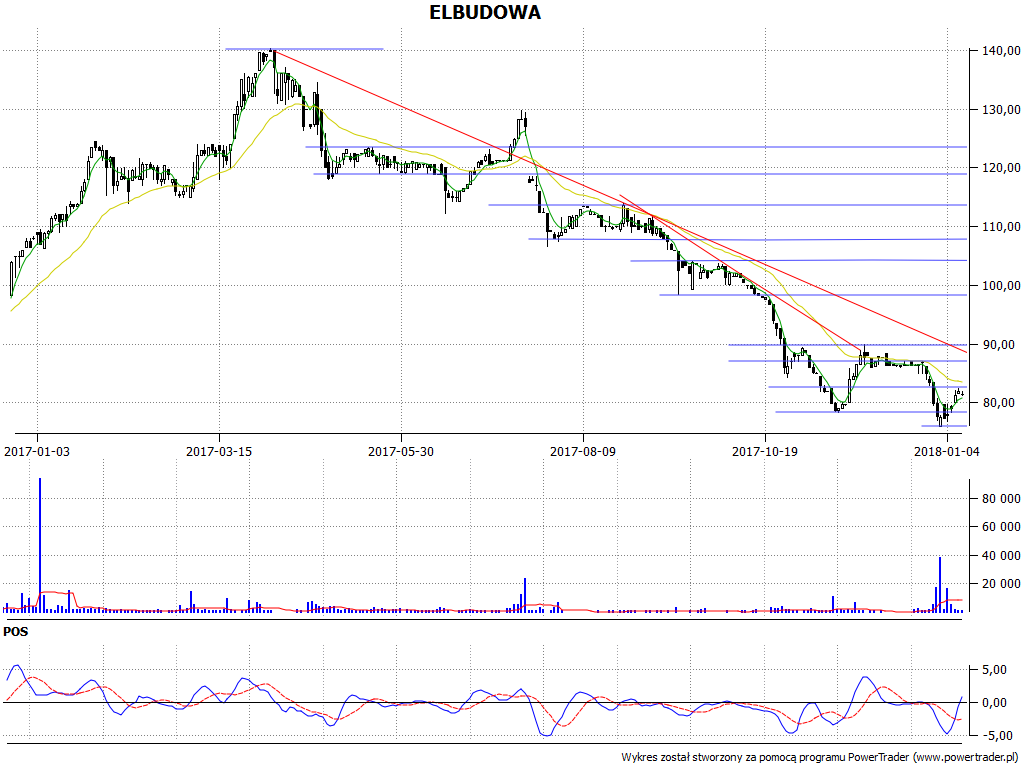
Task: Click the tall volume spike near January 2018
Action: click(940, 584)
